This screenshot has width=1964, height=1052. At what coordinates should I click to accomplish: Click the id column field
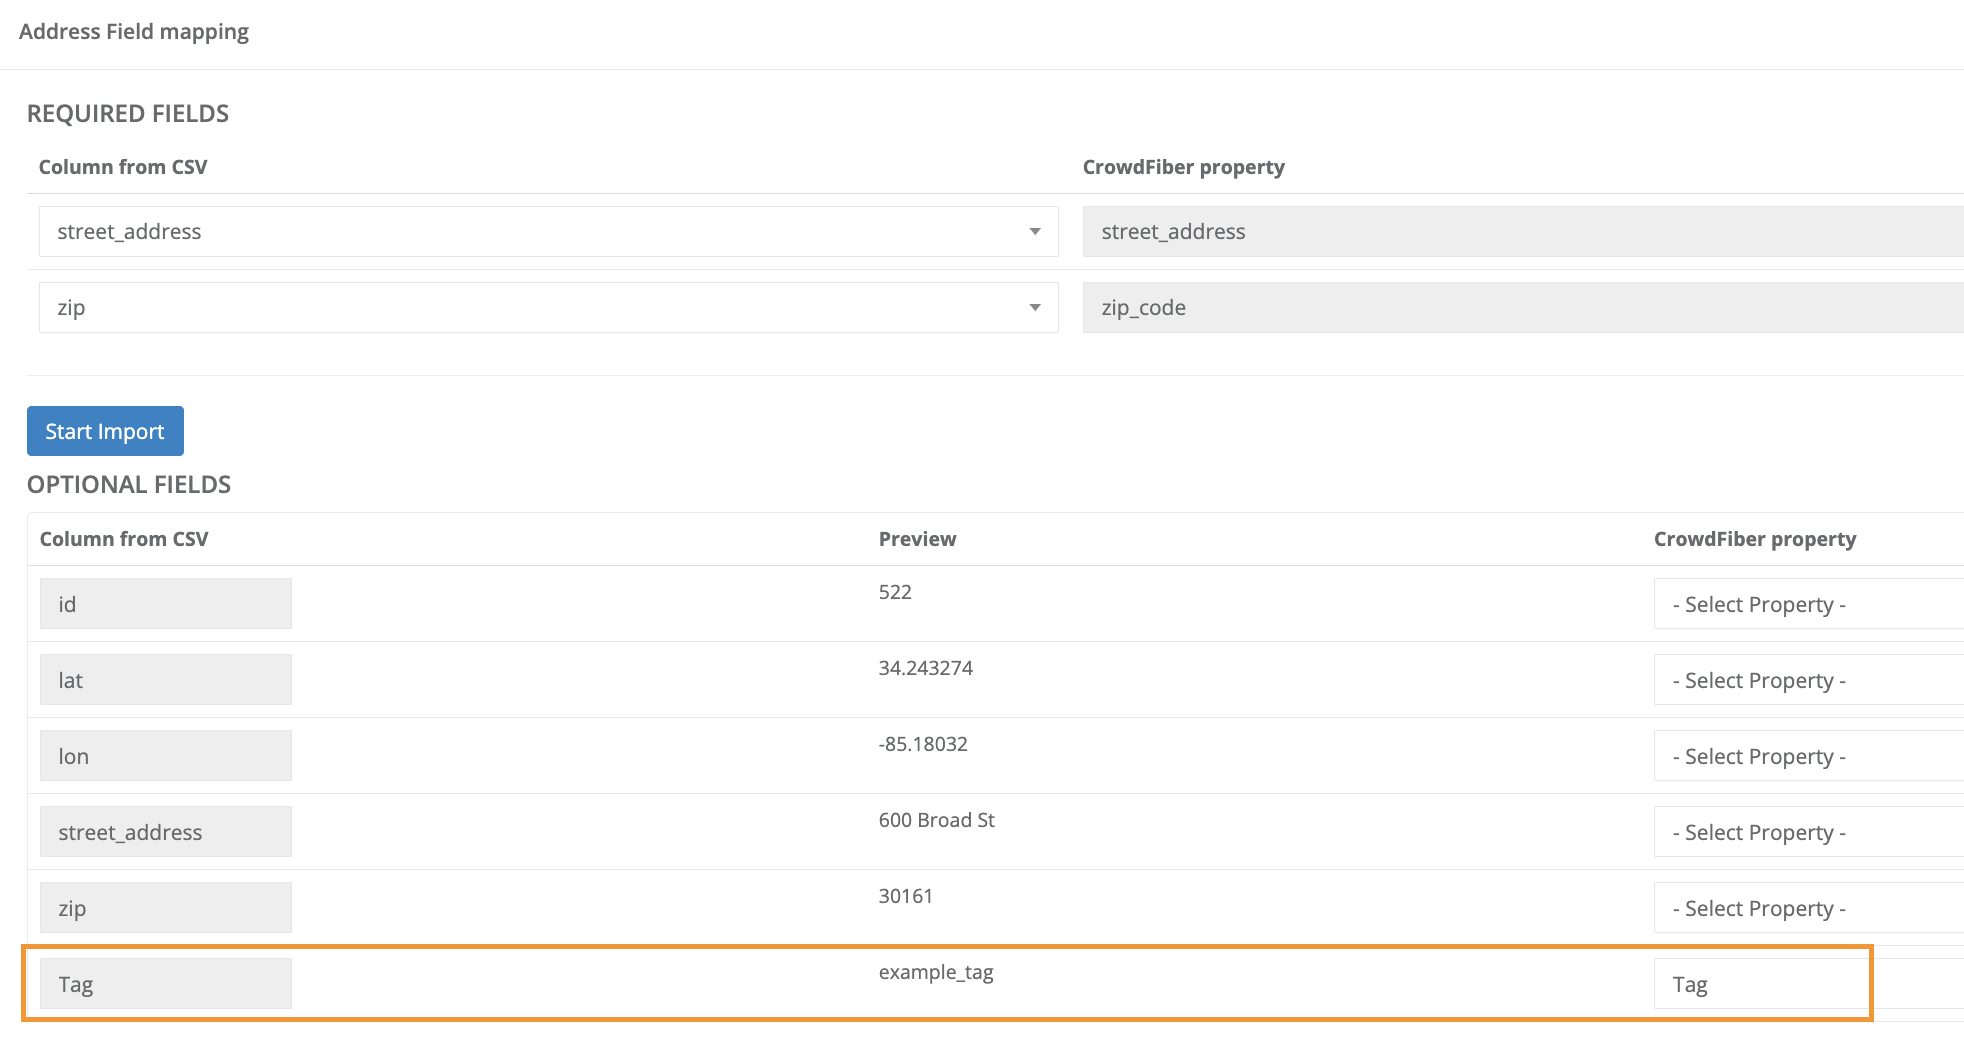pos(166,604)
